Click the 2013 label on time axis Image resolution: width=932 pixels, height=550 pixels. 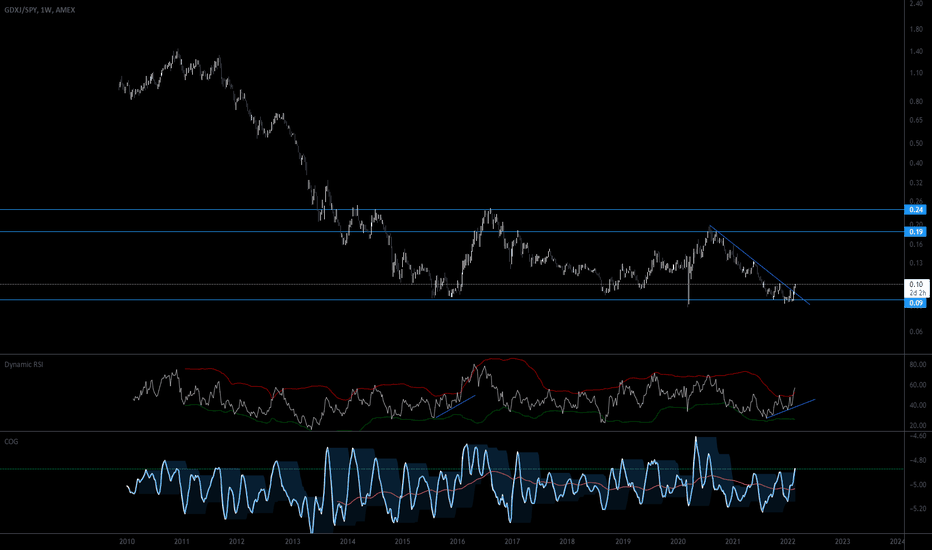coord(292,542)
